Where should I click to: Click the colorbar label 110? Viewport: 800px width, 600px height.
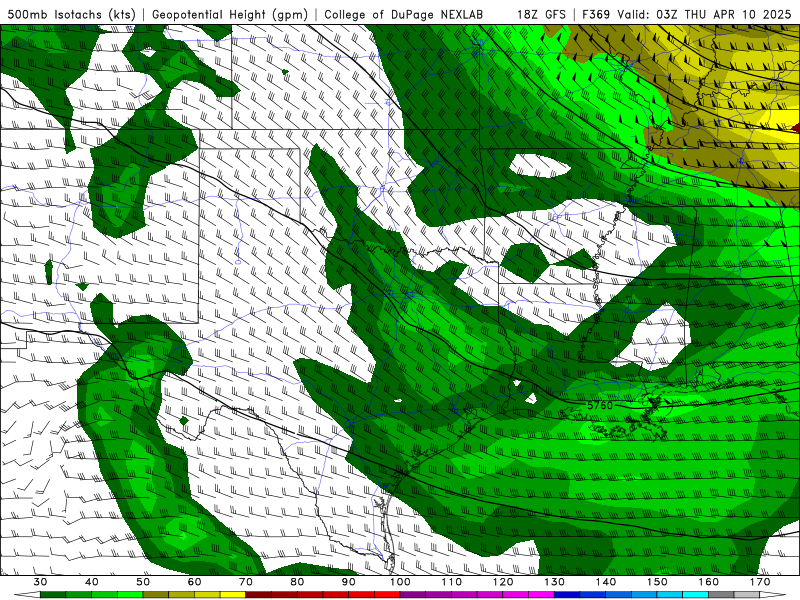452,582
